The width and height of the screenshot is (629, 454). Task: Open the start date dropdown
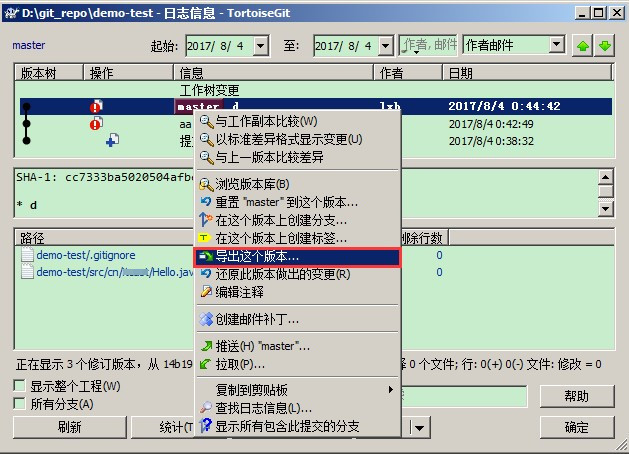pos(261,46)
